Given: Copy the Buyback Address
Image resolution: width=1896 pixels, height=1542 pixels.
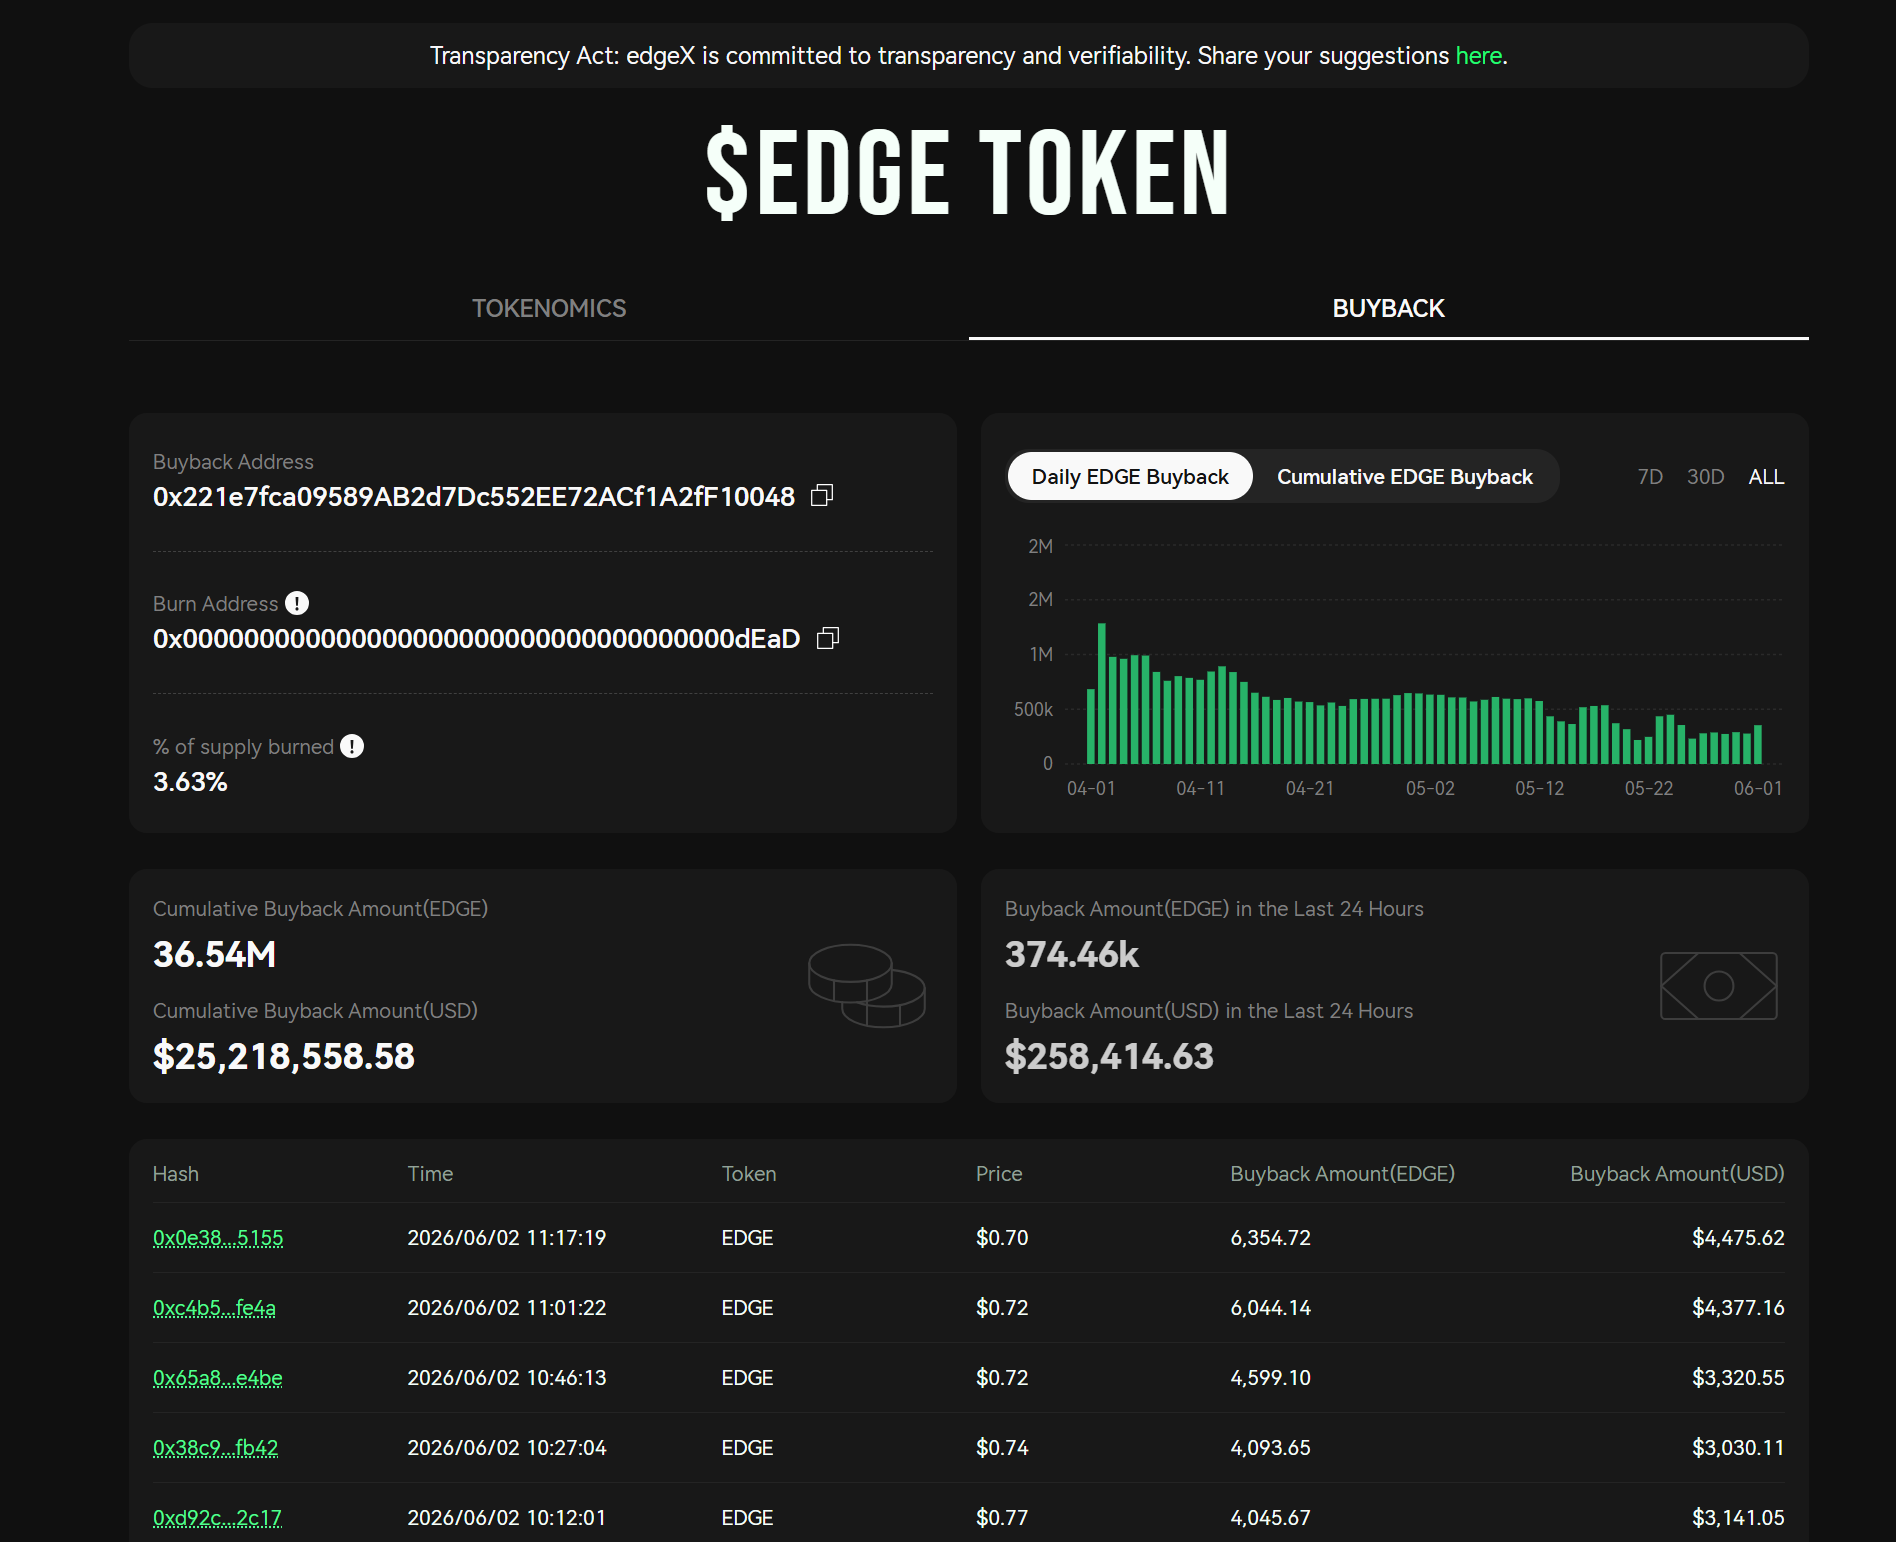Looking at the screenshot, I should coord(822,496).
